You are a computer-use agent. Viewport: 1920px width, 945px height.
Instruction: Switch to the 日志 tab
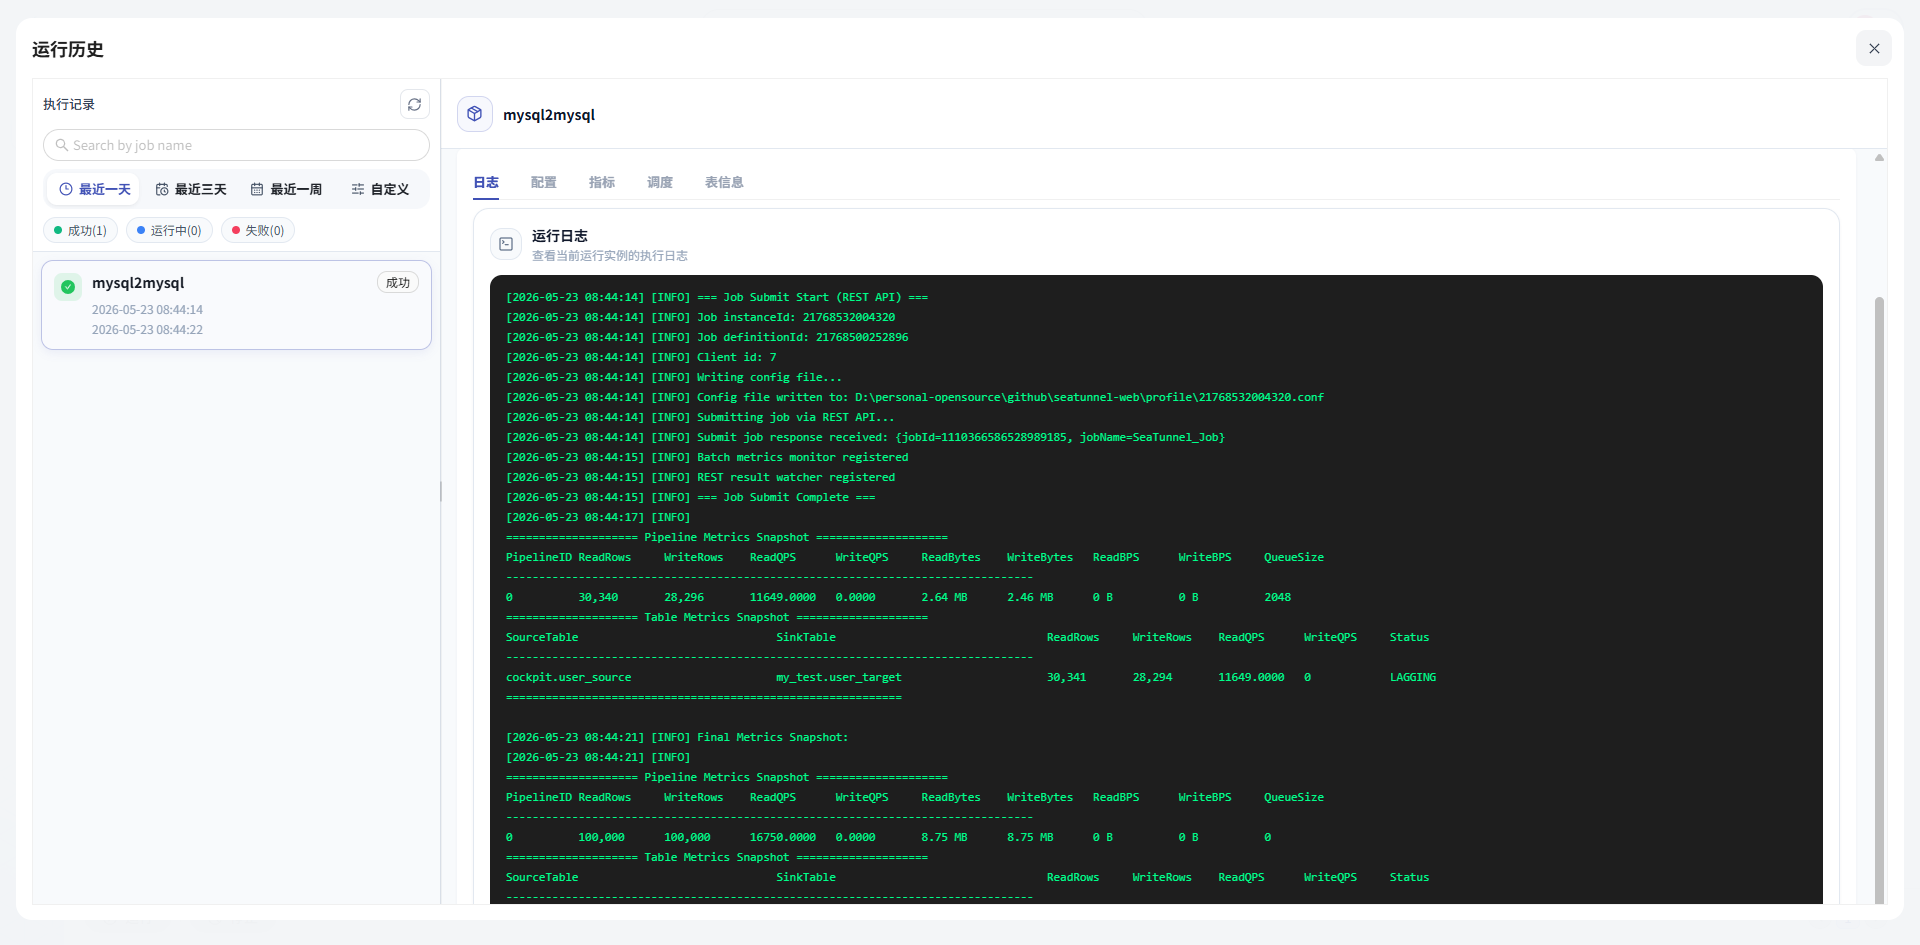[486, 182]
